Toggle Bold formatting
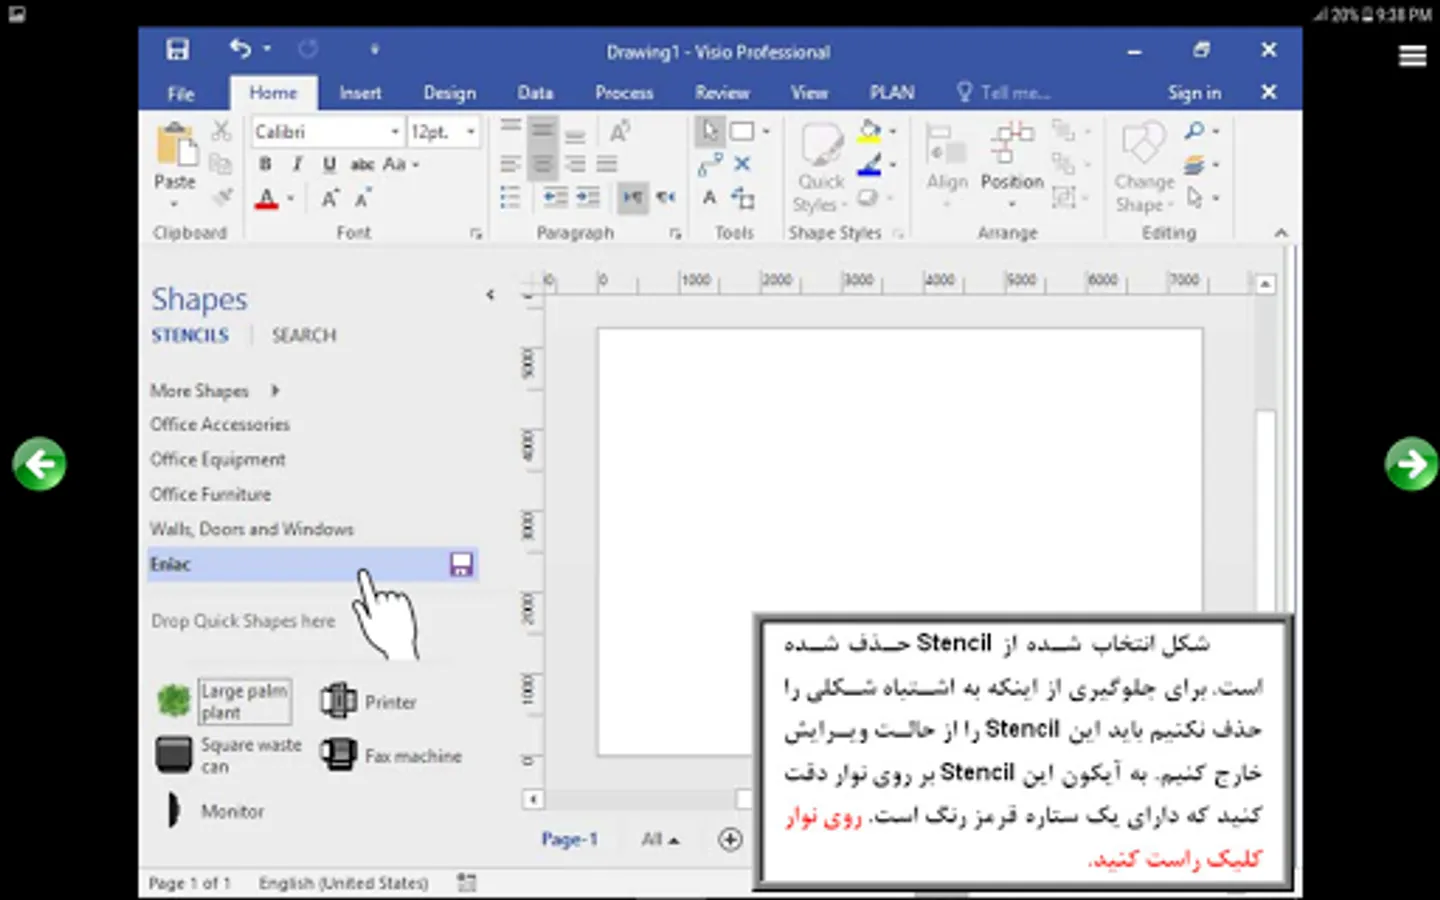 [265, 164]
